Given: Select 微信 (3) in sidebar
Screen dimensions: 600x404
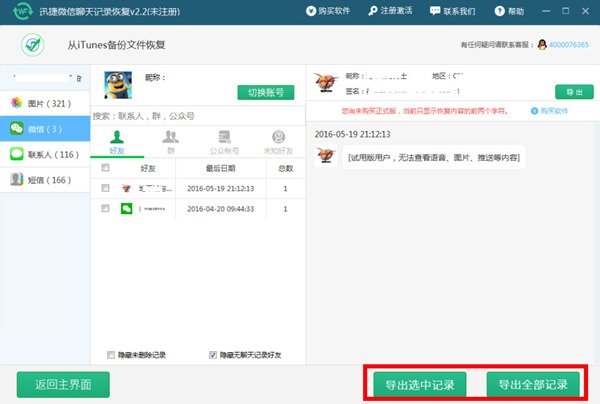Looking at the screenshot, I should click(45, 129).
